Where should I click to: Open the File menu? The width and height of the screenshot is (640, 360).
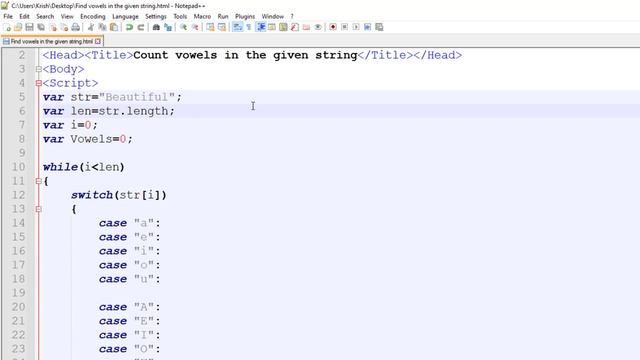coord(8,16)
